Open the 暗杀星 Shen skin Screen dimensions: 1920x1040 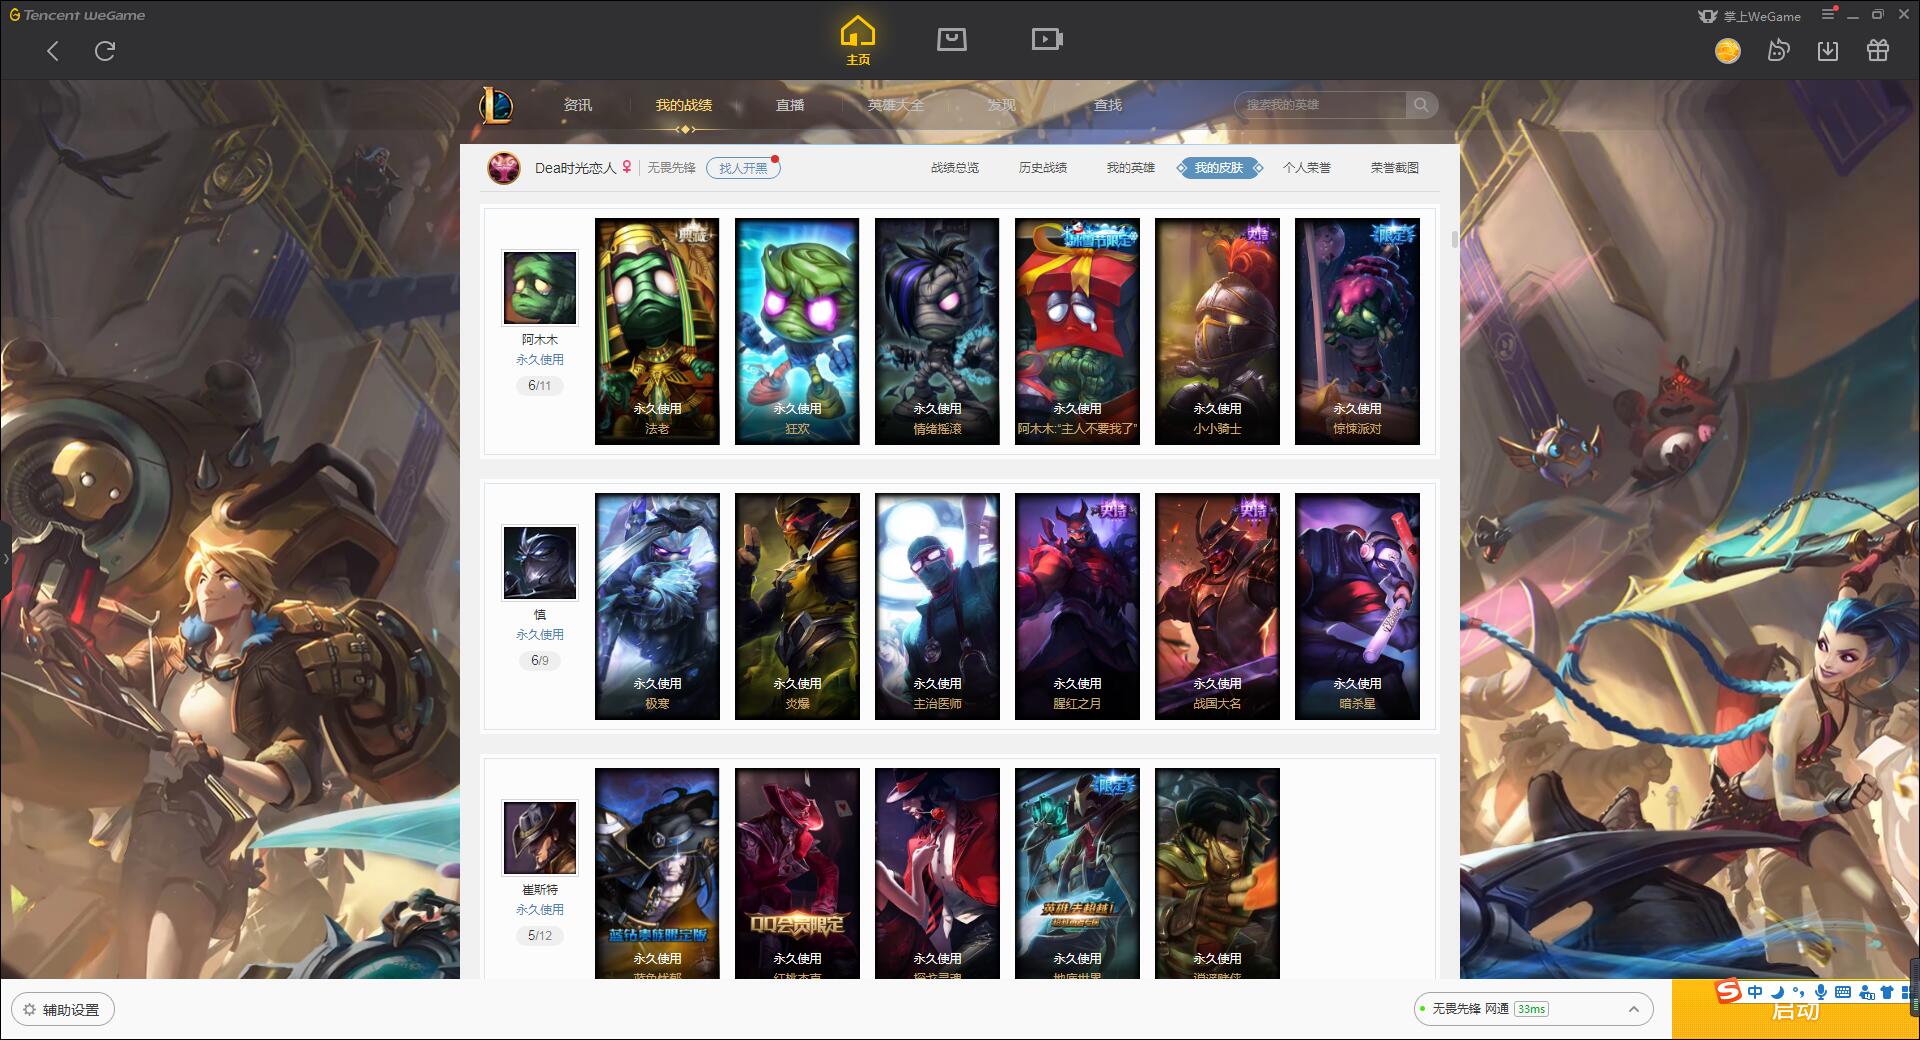1357,606
